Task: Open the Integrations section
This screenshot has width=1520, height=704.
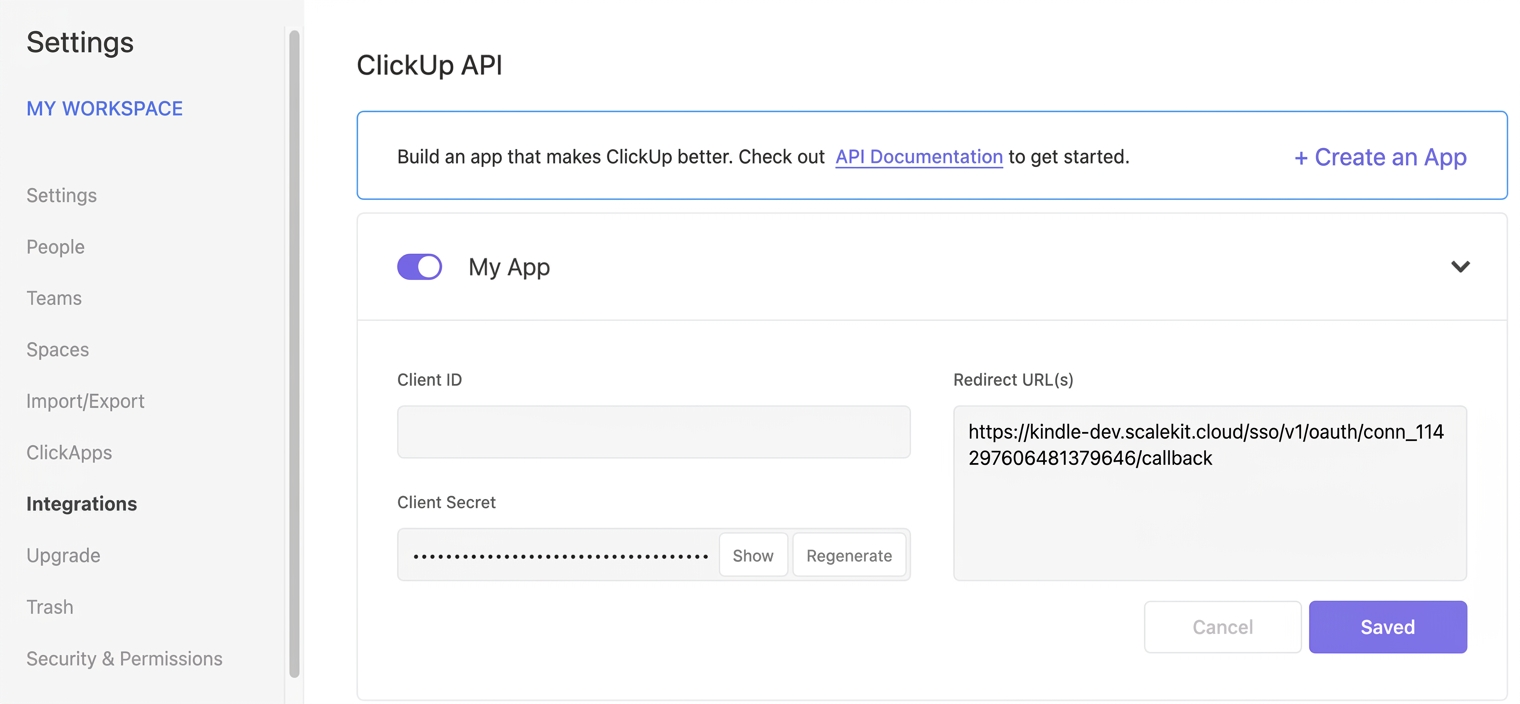Action: (x=81, y=504)
